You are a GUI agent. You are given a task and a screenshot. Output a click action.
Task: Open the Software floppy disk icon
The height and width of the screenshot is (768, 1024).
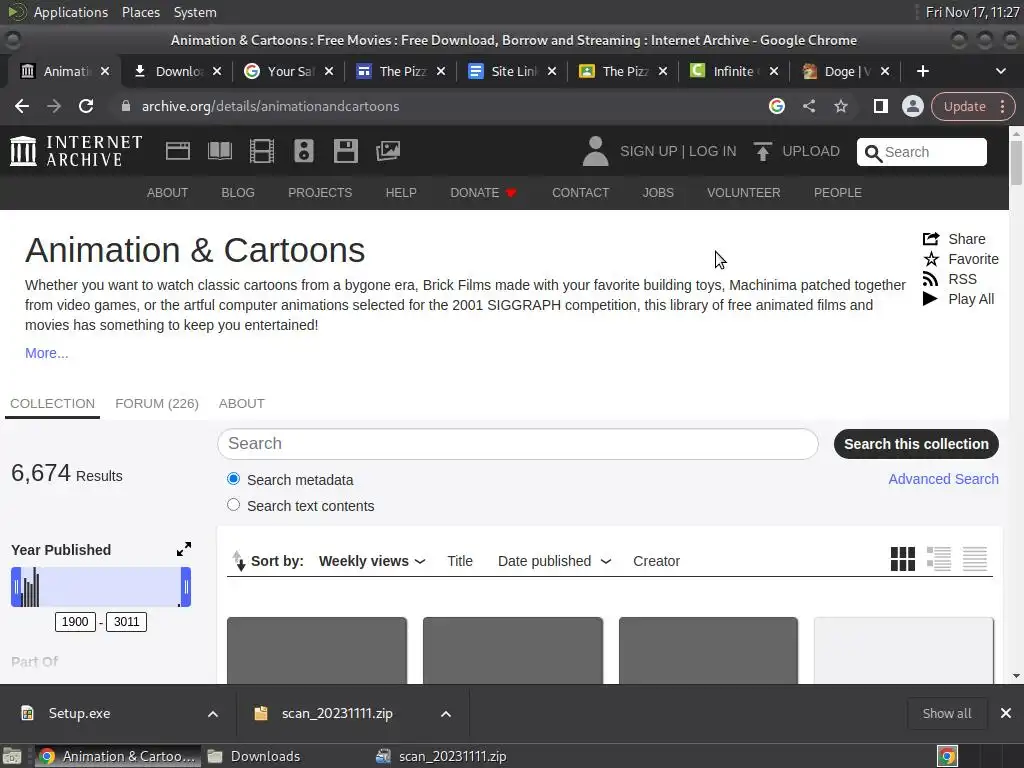[x=345, y=151]
